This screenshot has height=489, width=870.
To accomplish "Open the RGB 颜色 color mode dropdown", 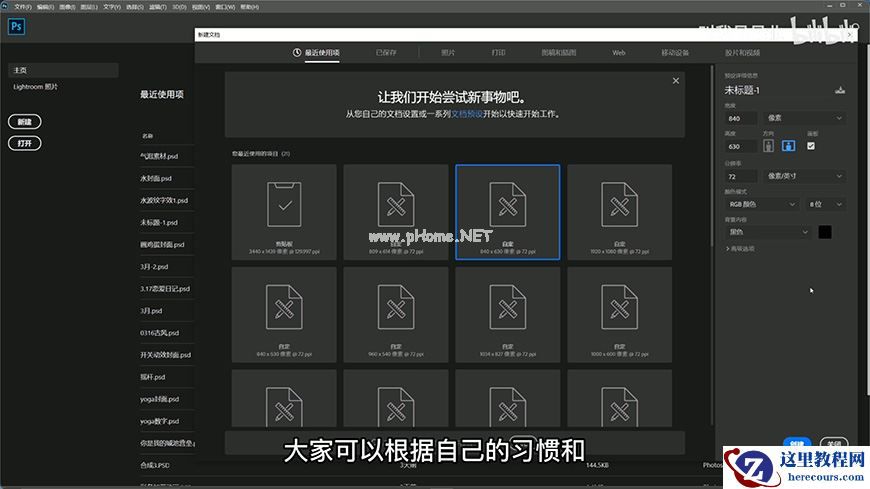I will pos(761,204).
